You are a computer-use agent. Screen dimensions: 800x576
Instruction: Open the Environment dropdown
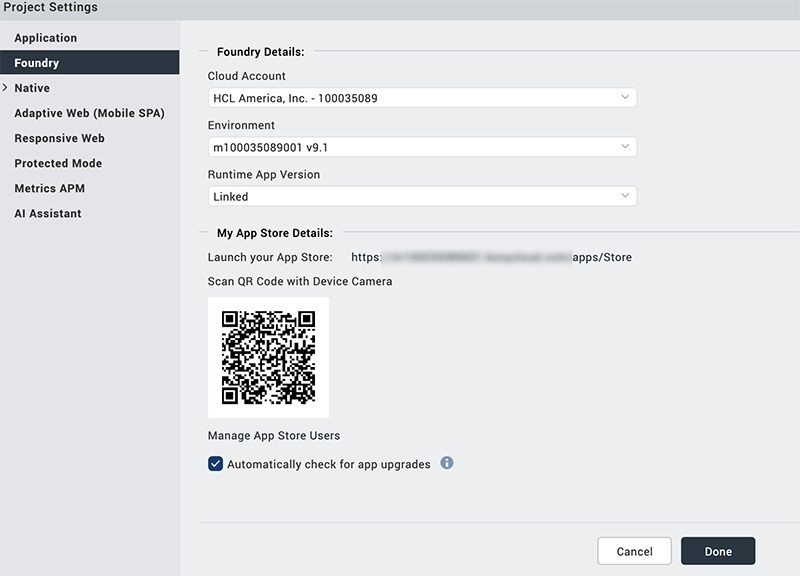(422, 147)
